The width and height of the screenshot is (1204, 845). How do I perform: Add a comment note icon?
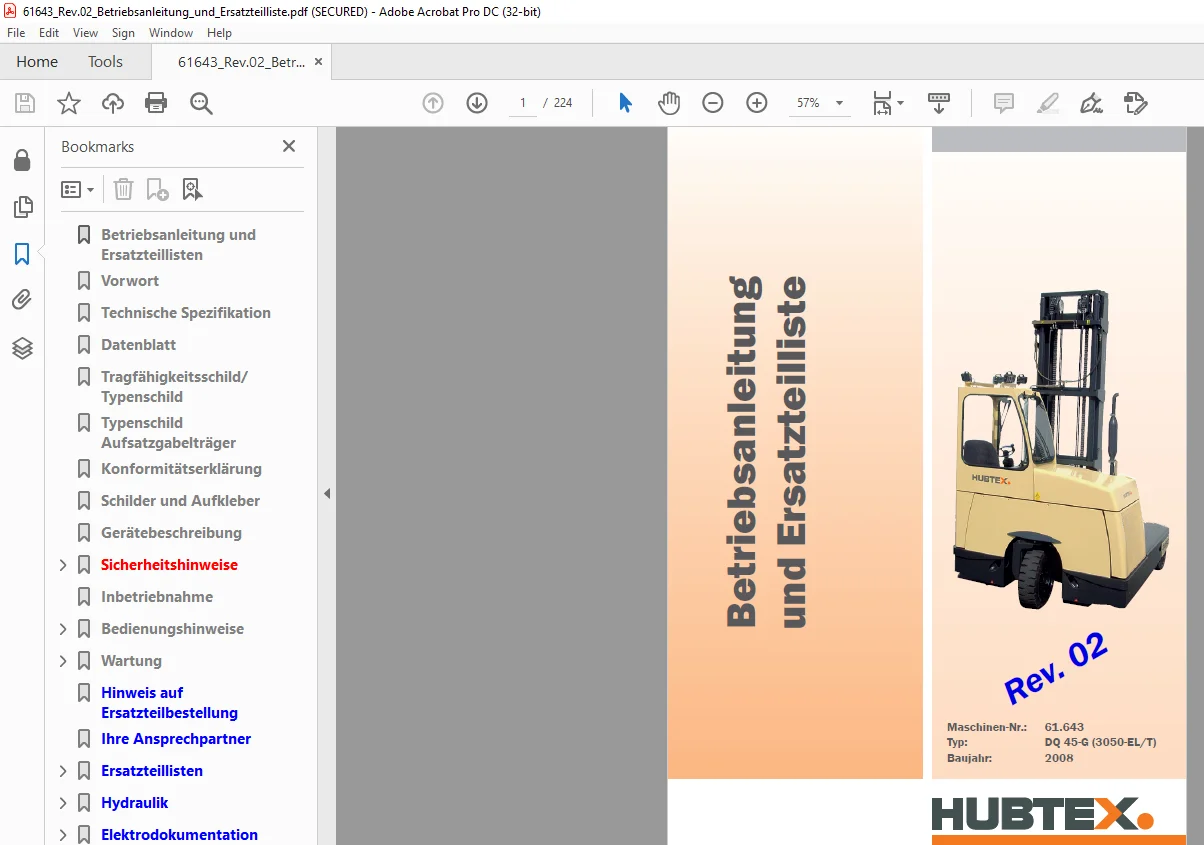coord(1004,103)
